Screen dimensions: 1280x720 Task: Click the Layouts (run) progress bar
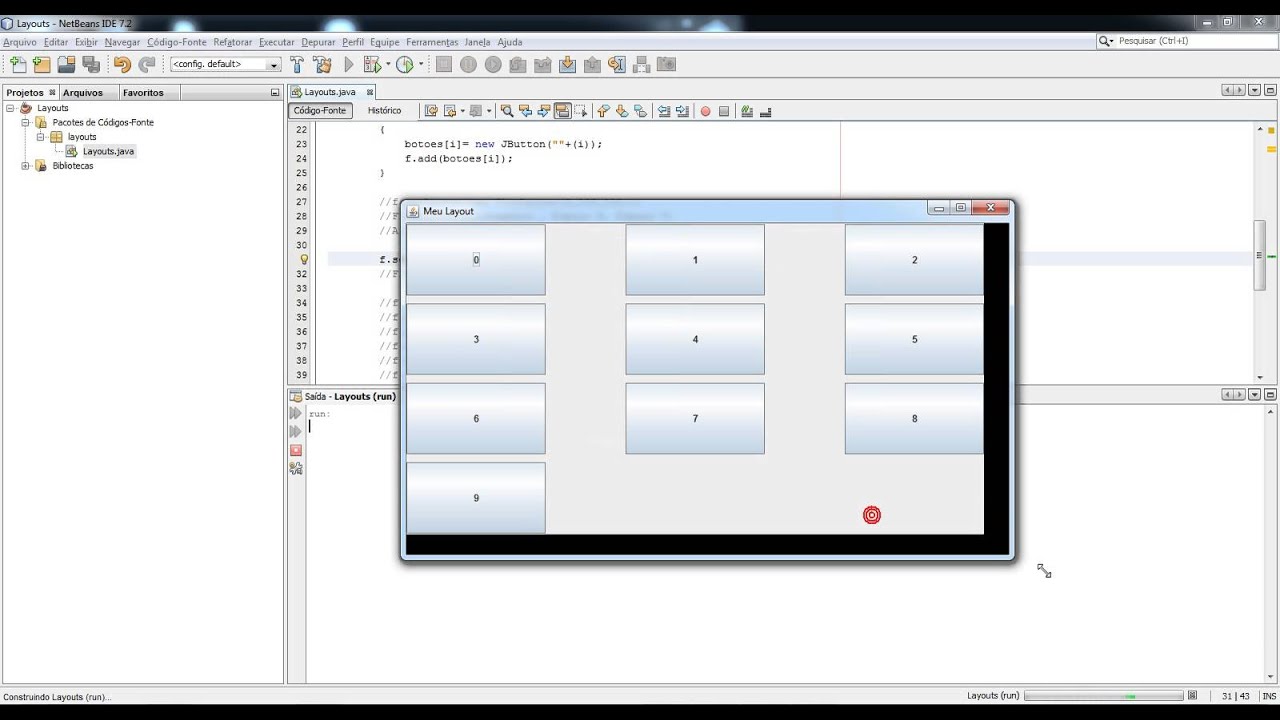1104,696
